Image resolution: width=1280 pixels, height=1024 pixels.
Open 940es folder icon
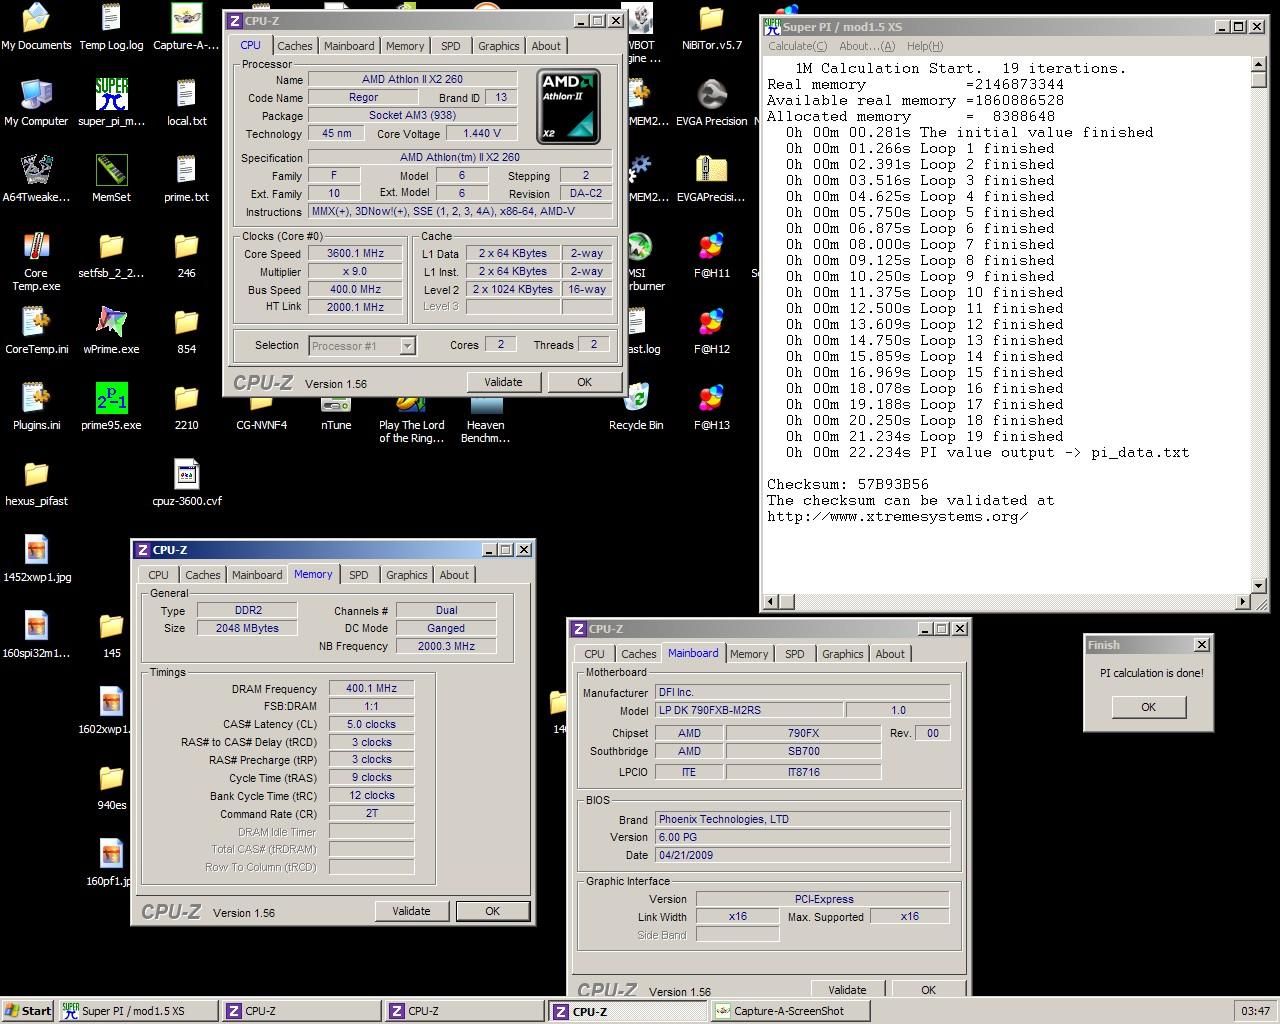click(111, 787)
